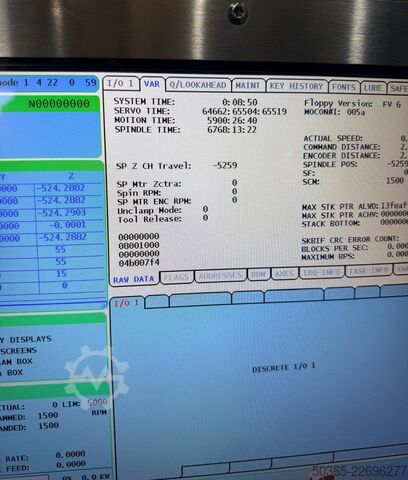
Task: Click the SERVO TIME value
Action: pos(244,111)
